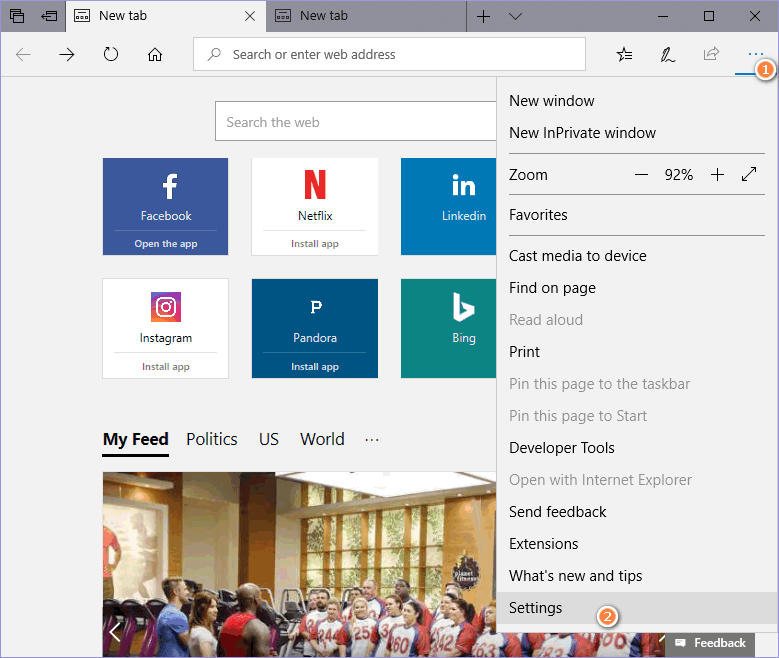The height and width of the screenshot is (658, 779).
Task: Select the Politics feed tab
Action: click(212, 439)
